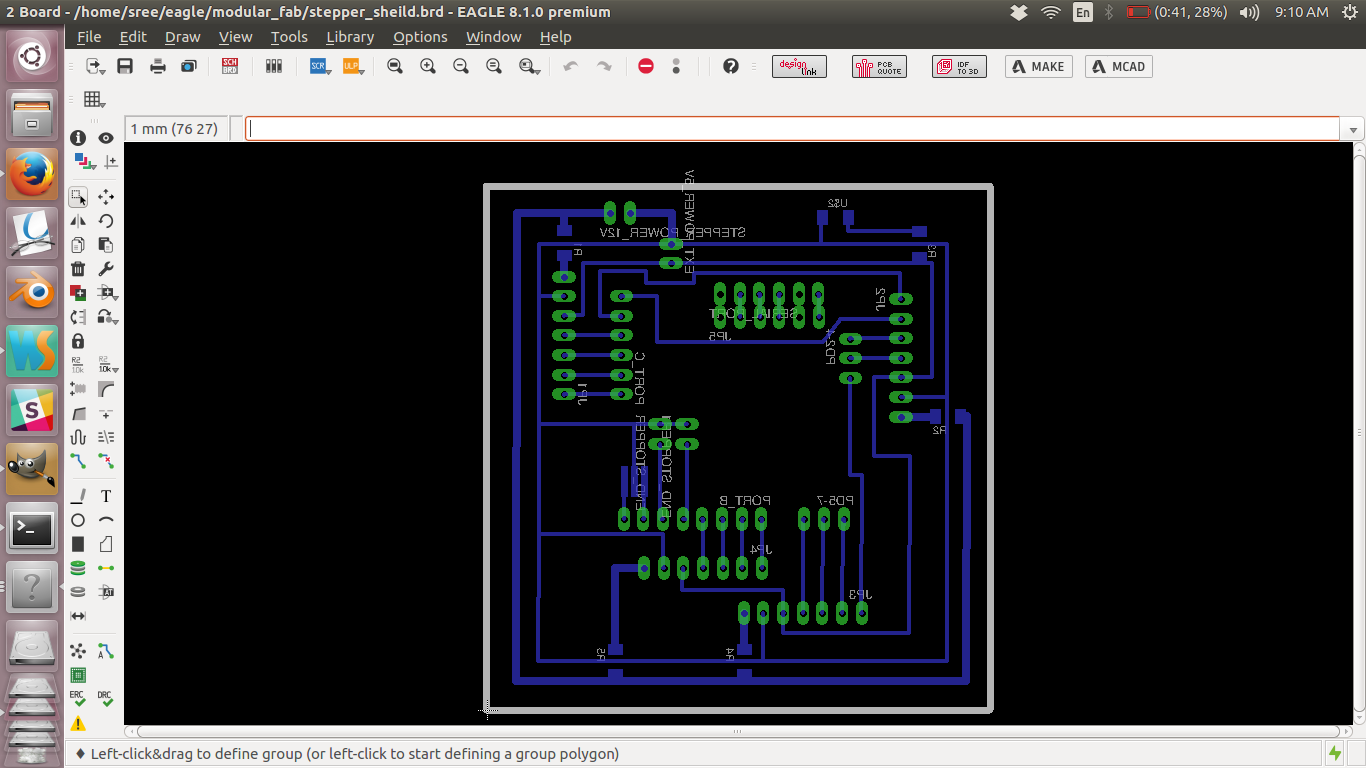Run the Autorouter tool
1366x768 pixels.
point(106,651)
